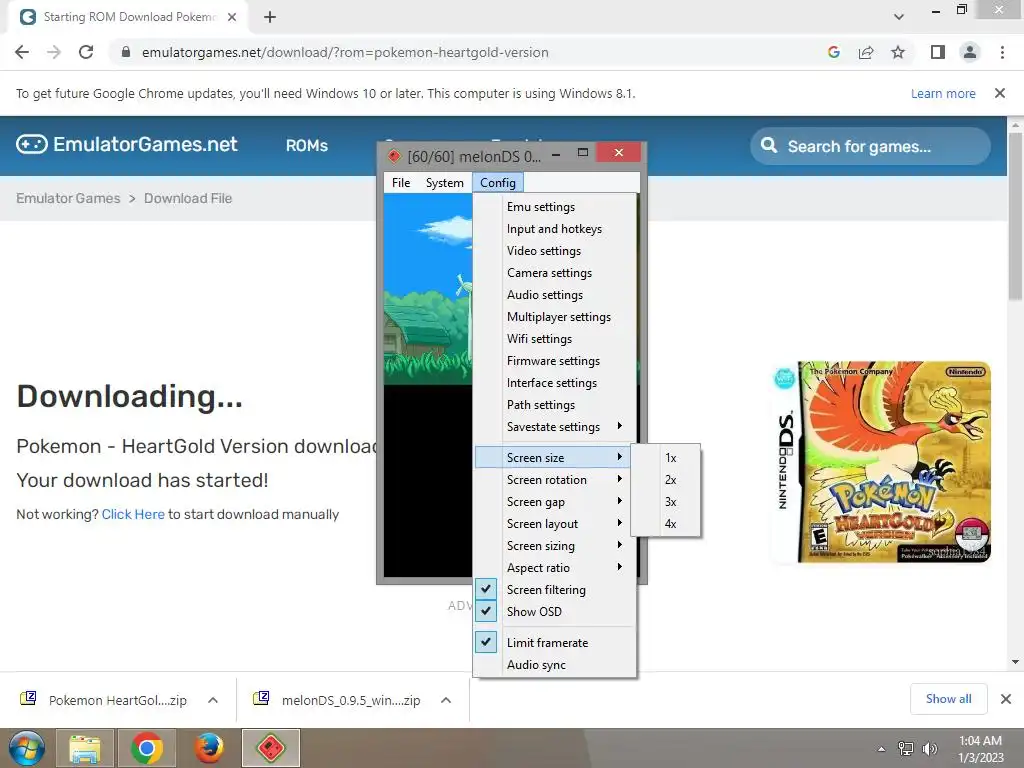1024x768 pixels.
Task: Click EmulatorGames.net gamepad logo
Action: 31,144
